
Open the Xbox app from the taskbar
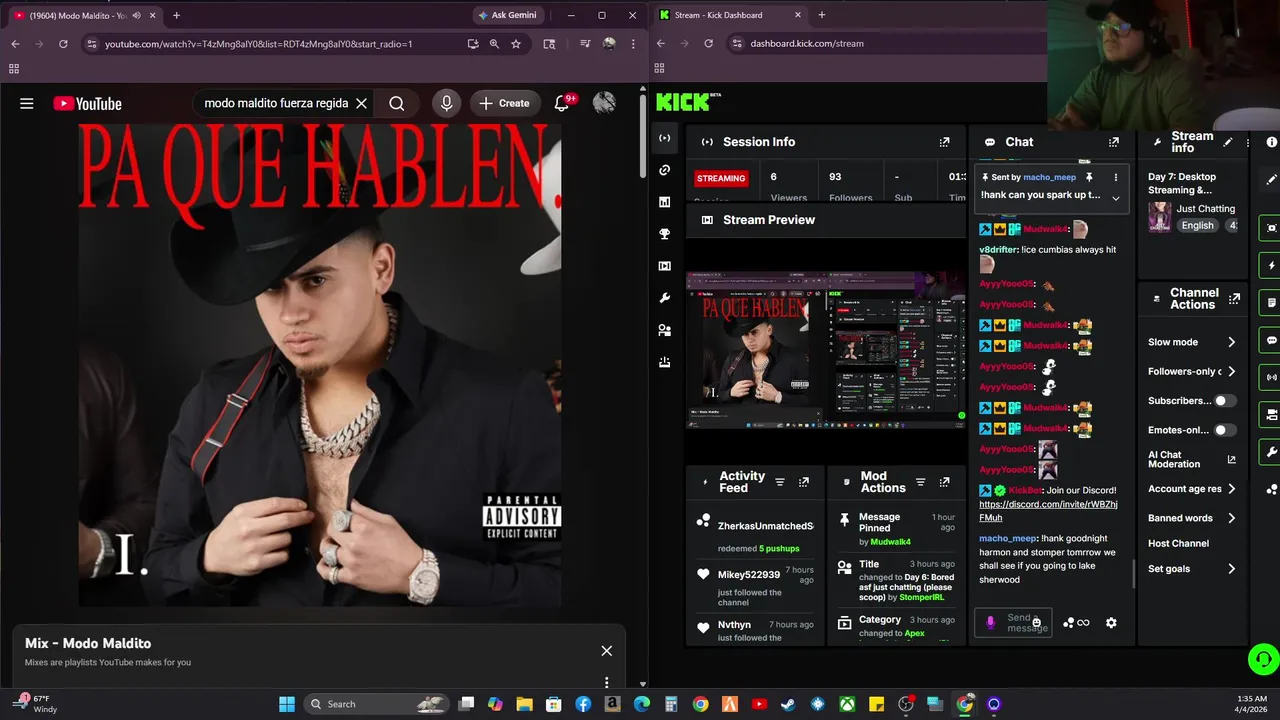tap(847, 704)
